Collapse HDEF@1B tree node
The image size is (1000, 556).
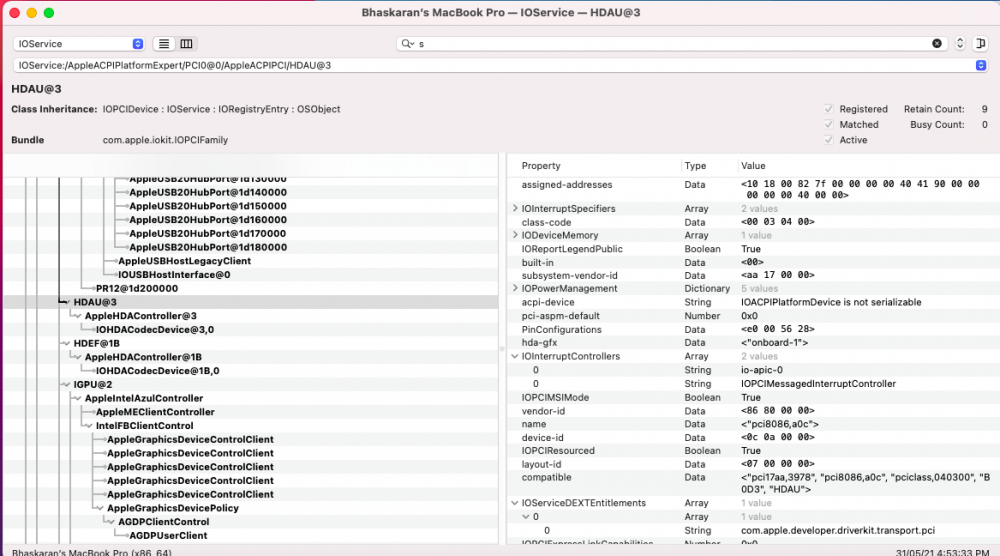66,343
